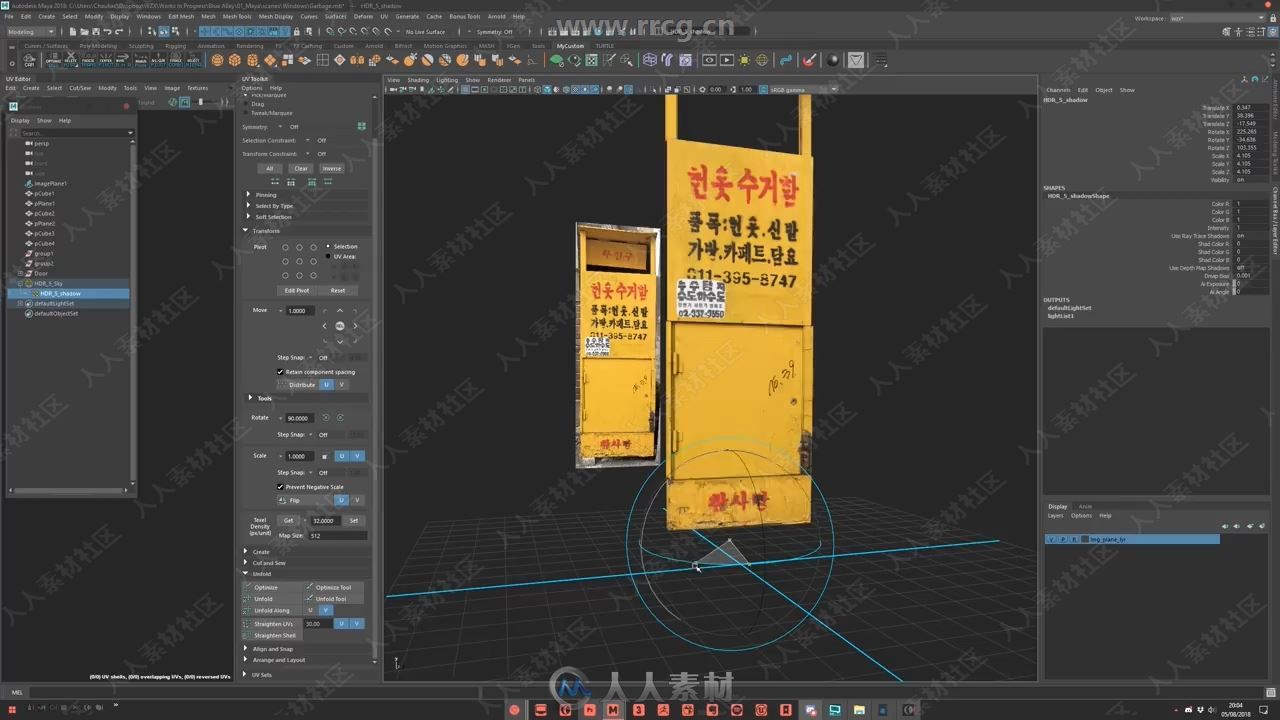
Task: Click the Unfold Tool button
Action: (x=334, y=599)
